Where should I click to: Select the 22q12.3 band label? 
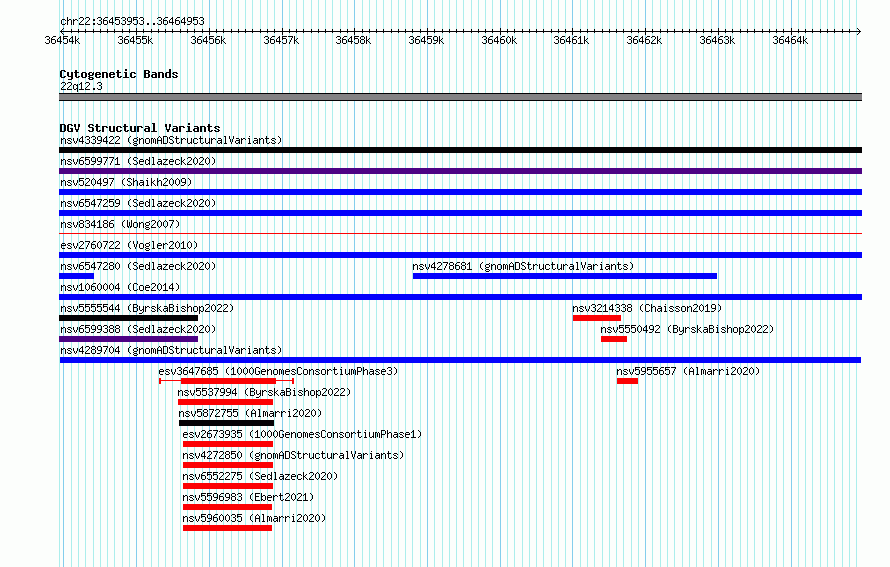(x=81, y=86)
